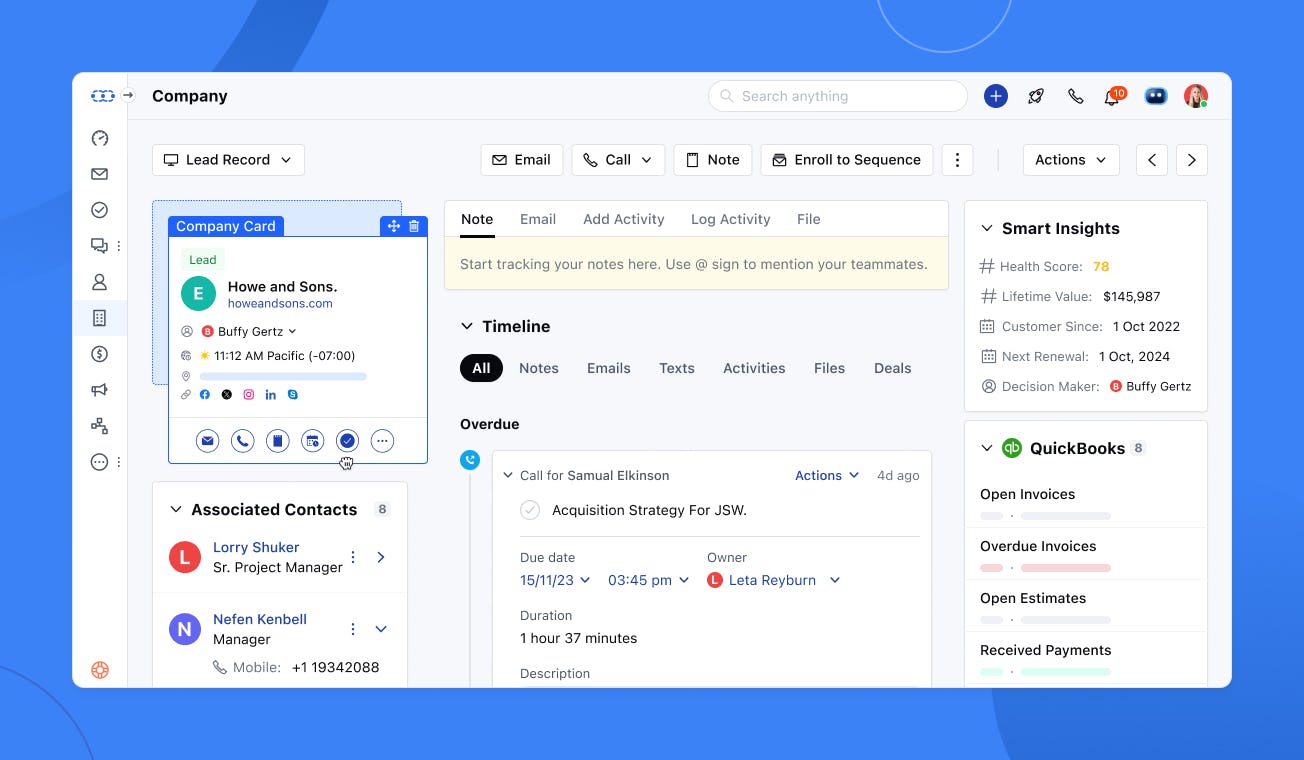Mark Acquisition Strategy For JSW task complete
The image size is (1304, 760).
tap(530, 510)
